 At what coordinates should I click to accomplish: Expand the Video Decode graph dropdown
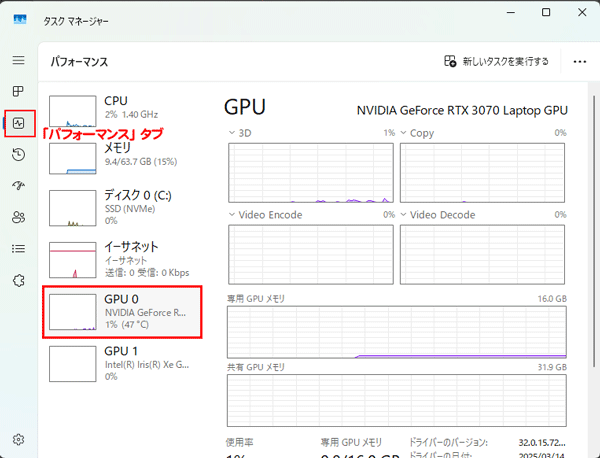(405, 215)
